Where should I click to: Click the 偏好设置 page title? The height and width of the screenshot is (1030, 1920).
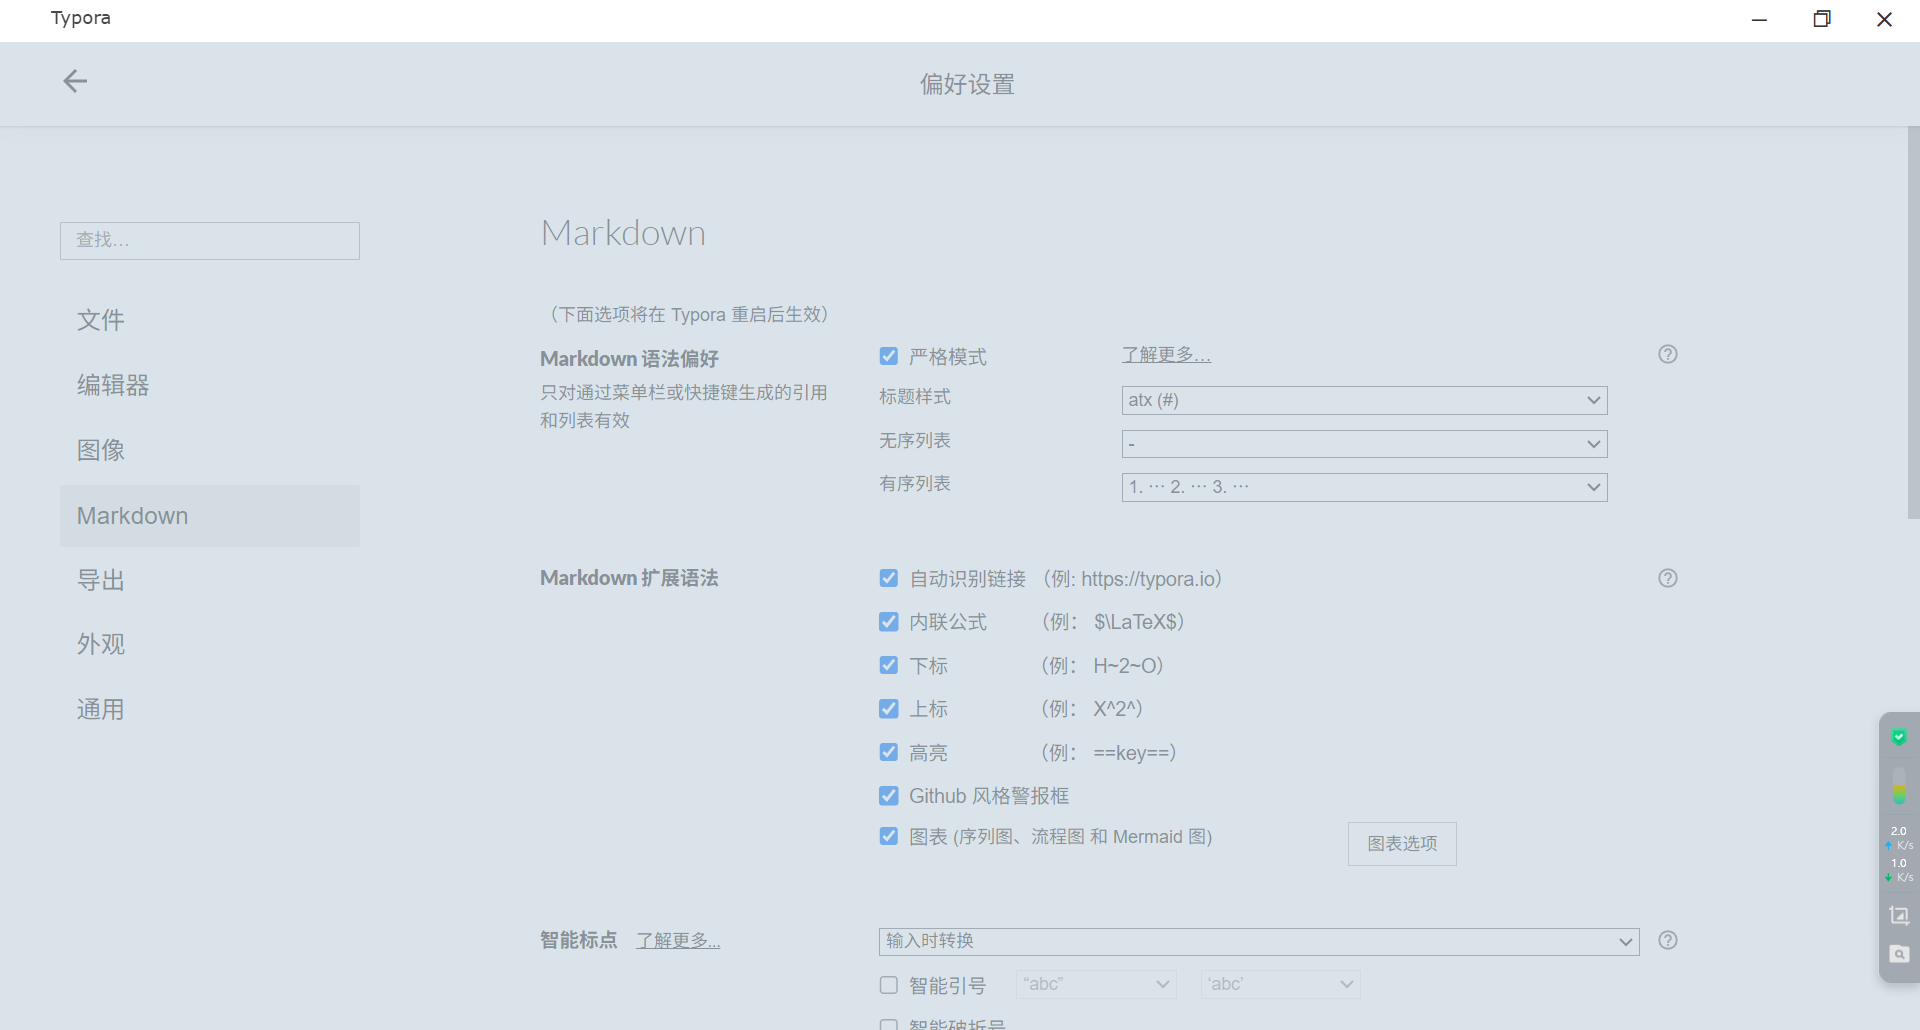[967, 85]
